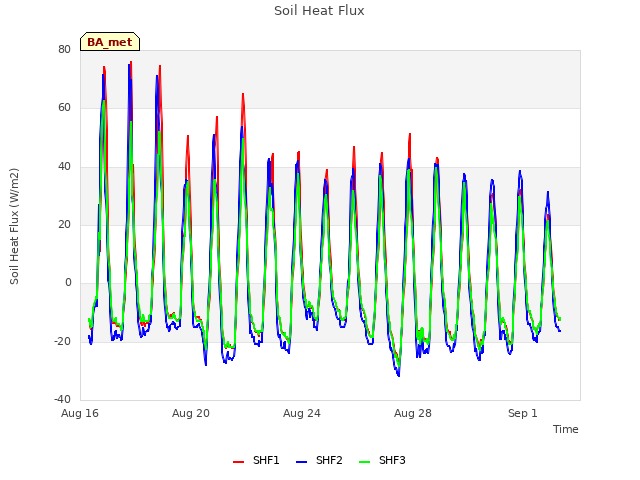The height and width of the screenshot is (480, 640).
Task: Click the Aug 28 x-axis label
Action: coord(413,413)
